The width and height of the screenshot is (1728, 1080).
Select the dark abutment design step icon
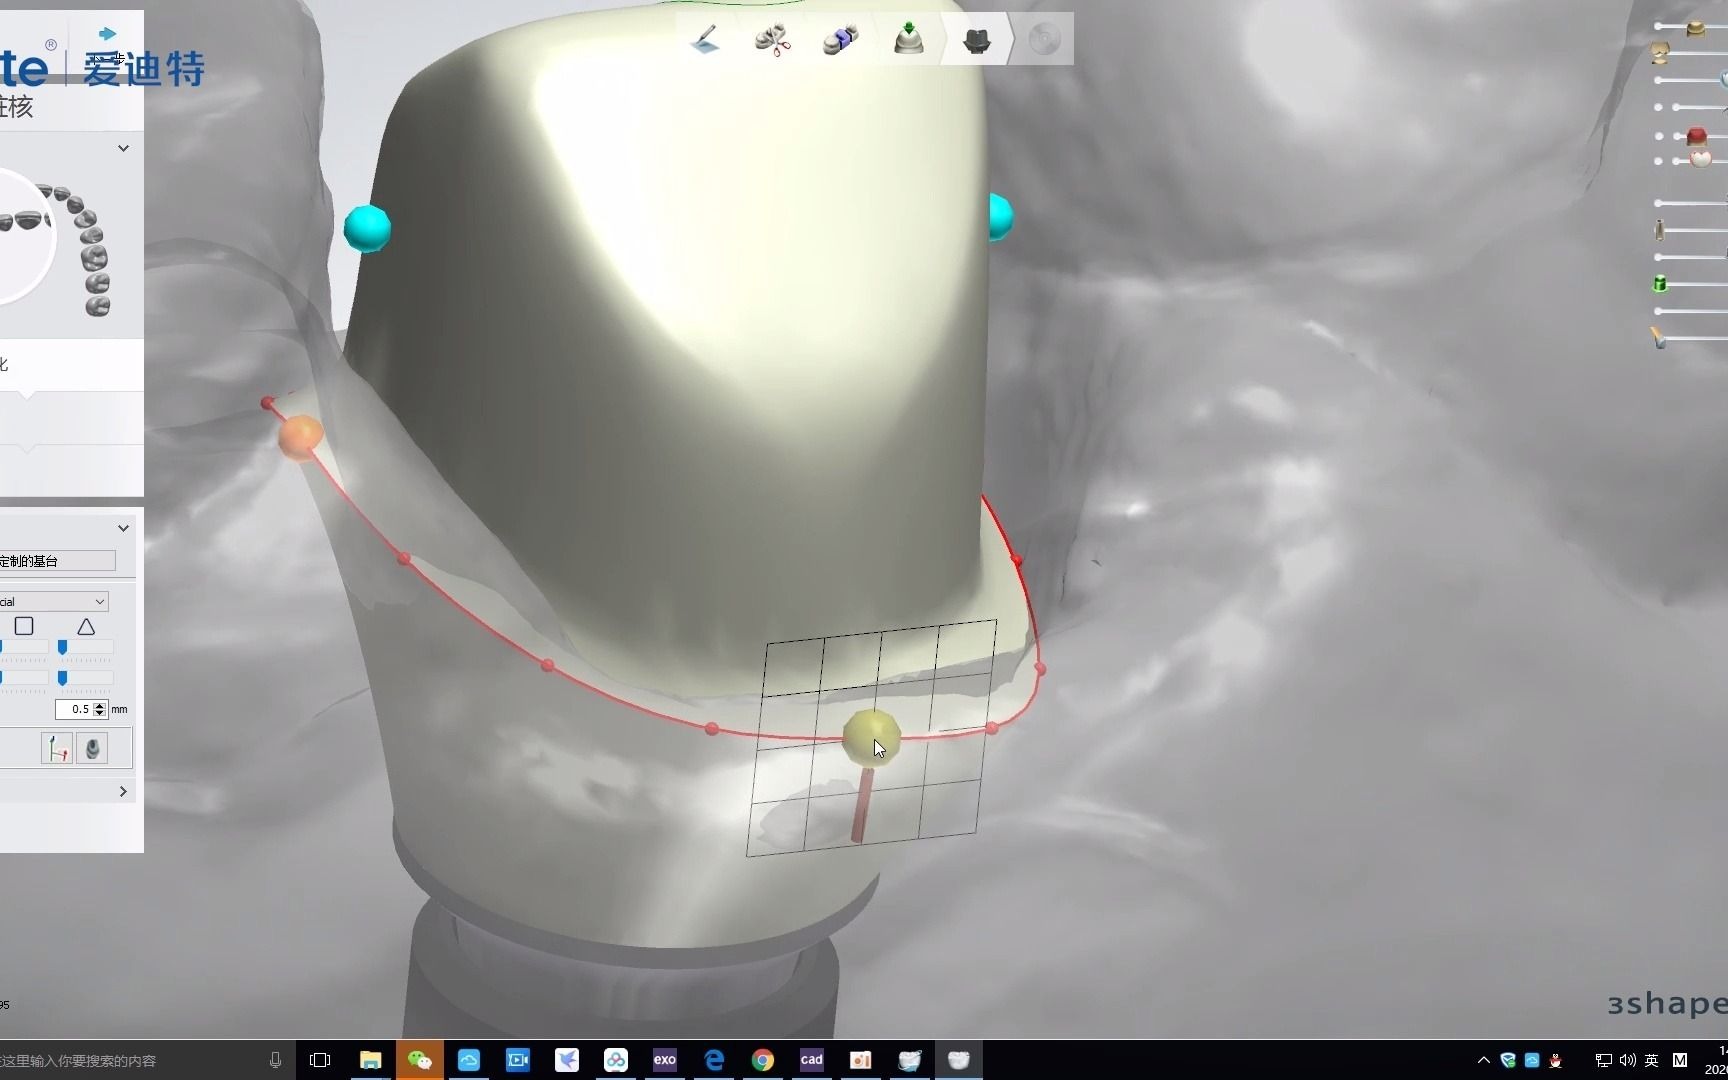tap(977, 40)
